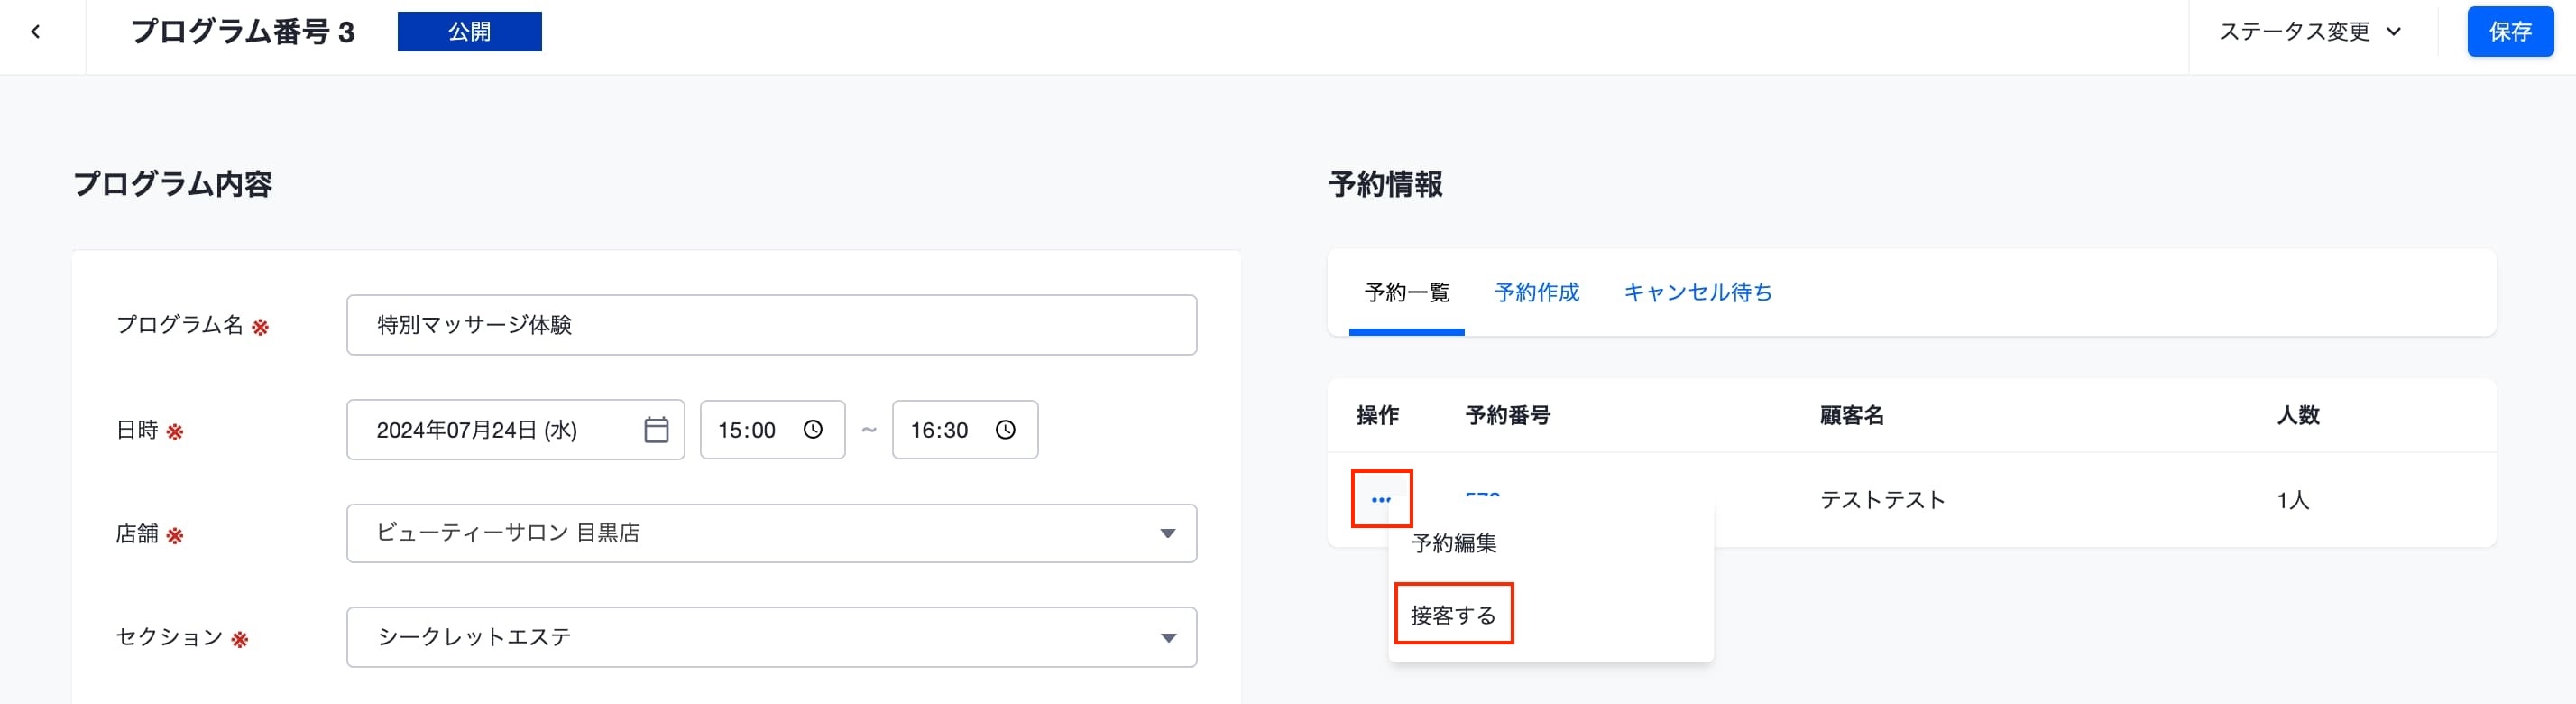Click the 公開 status badge
Viewport: 2576px width, 704px height.
(x=469, y=32)
